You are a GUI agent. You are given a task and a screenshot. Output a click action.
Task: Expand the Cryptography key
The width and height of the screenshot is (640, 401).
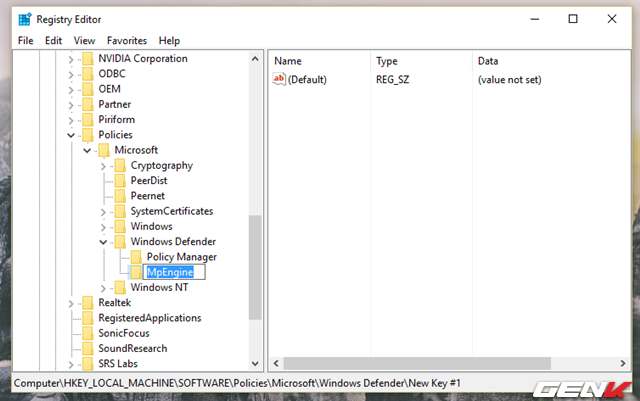click(x=103, y=166)
